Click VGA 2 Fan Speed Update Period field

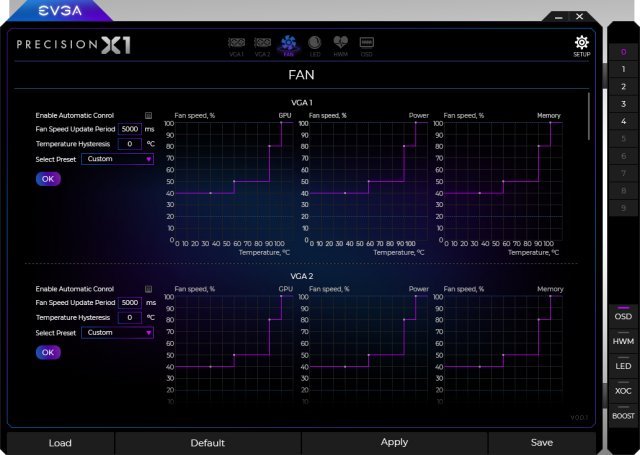[x=130, y=302]
